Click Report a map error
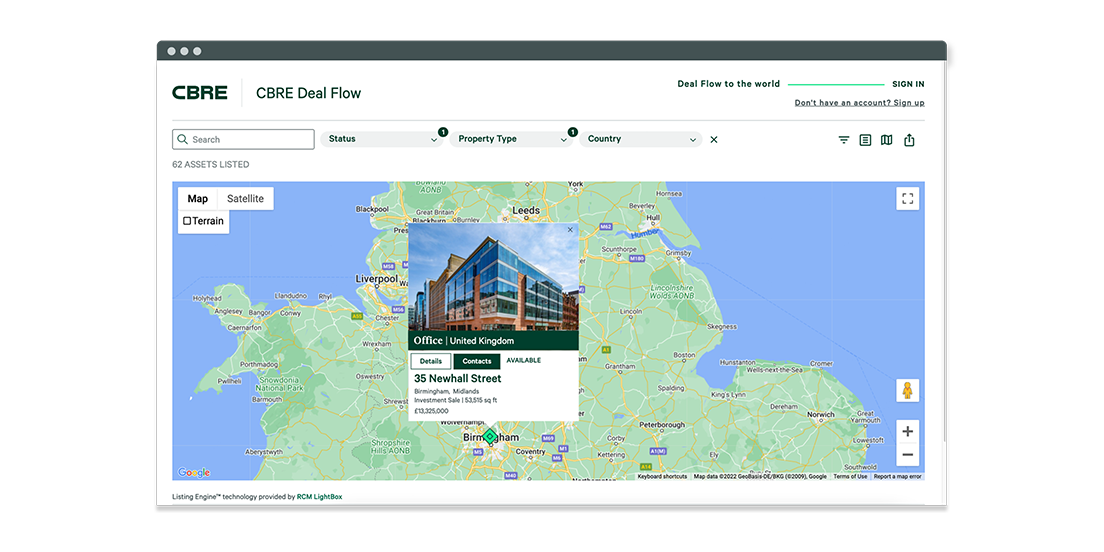Screen dimensions: 1104x552 [x=898, y=477]
